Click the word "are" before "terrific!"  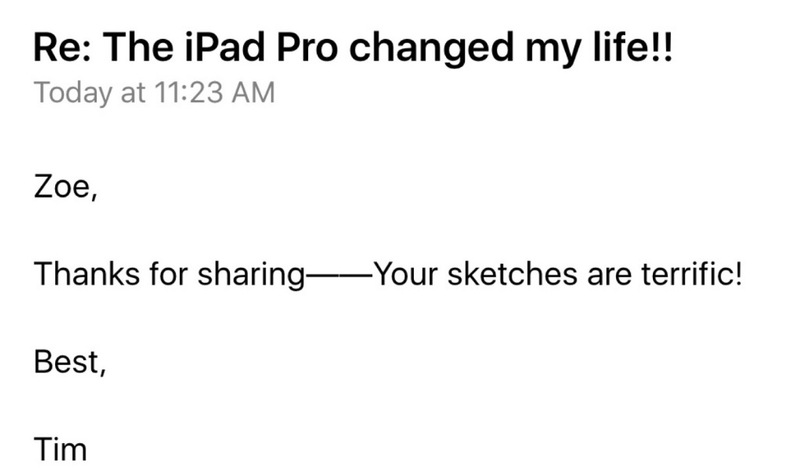point(610,276)
